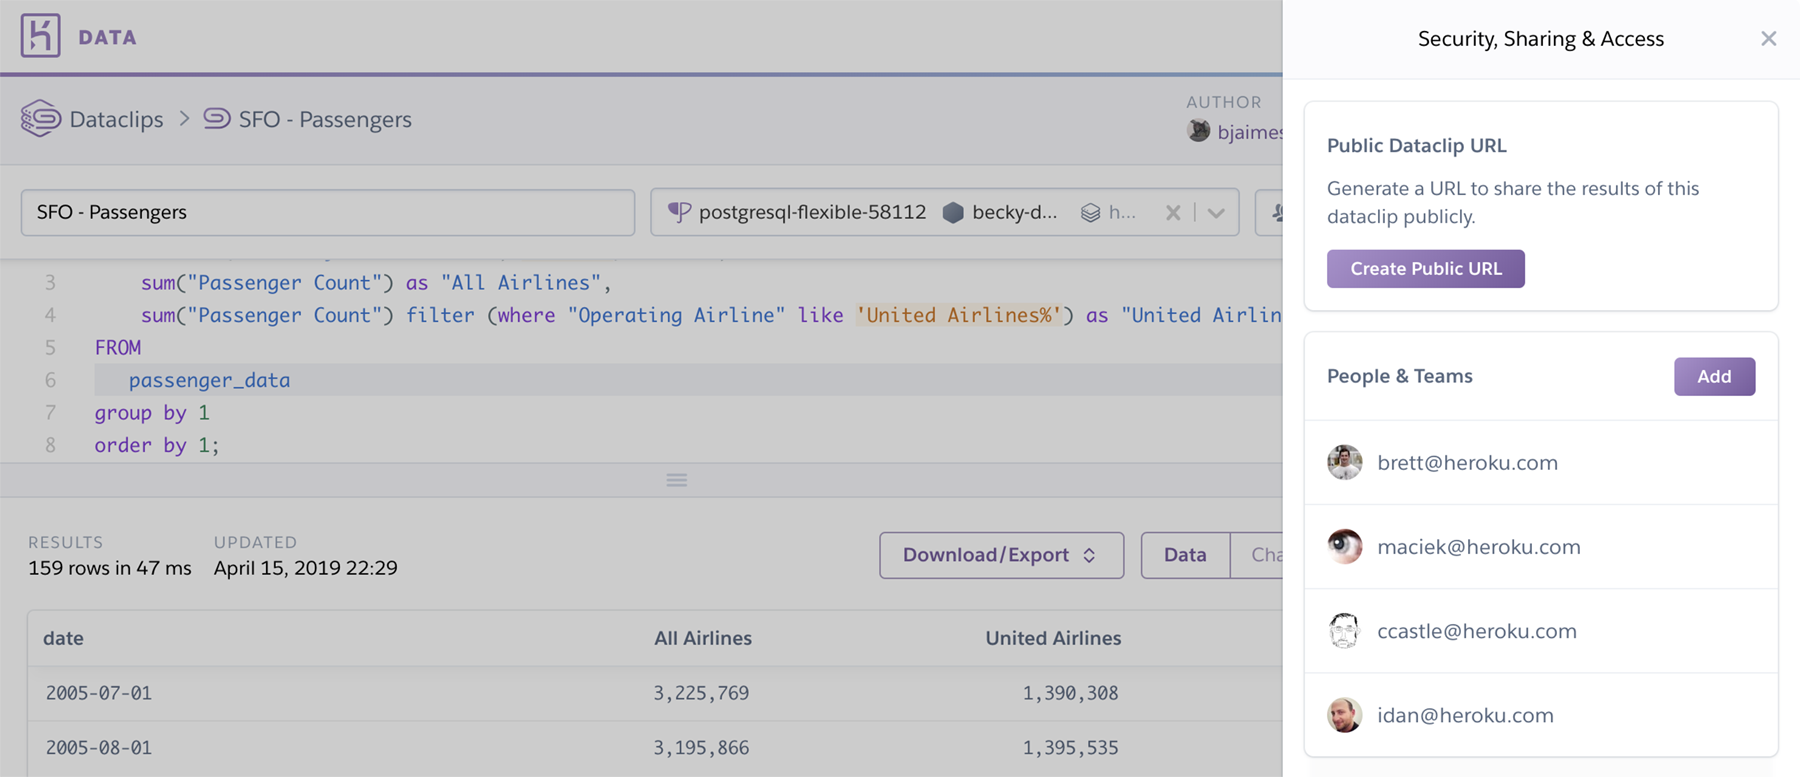The image size is (1800, 777).
Task: Close the Security, Sharing & Access panel
Action: click(1768, 39)
